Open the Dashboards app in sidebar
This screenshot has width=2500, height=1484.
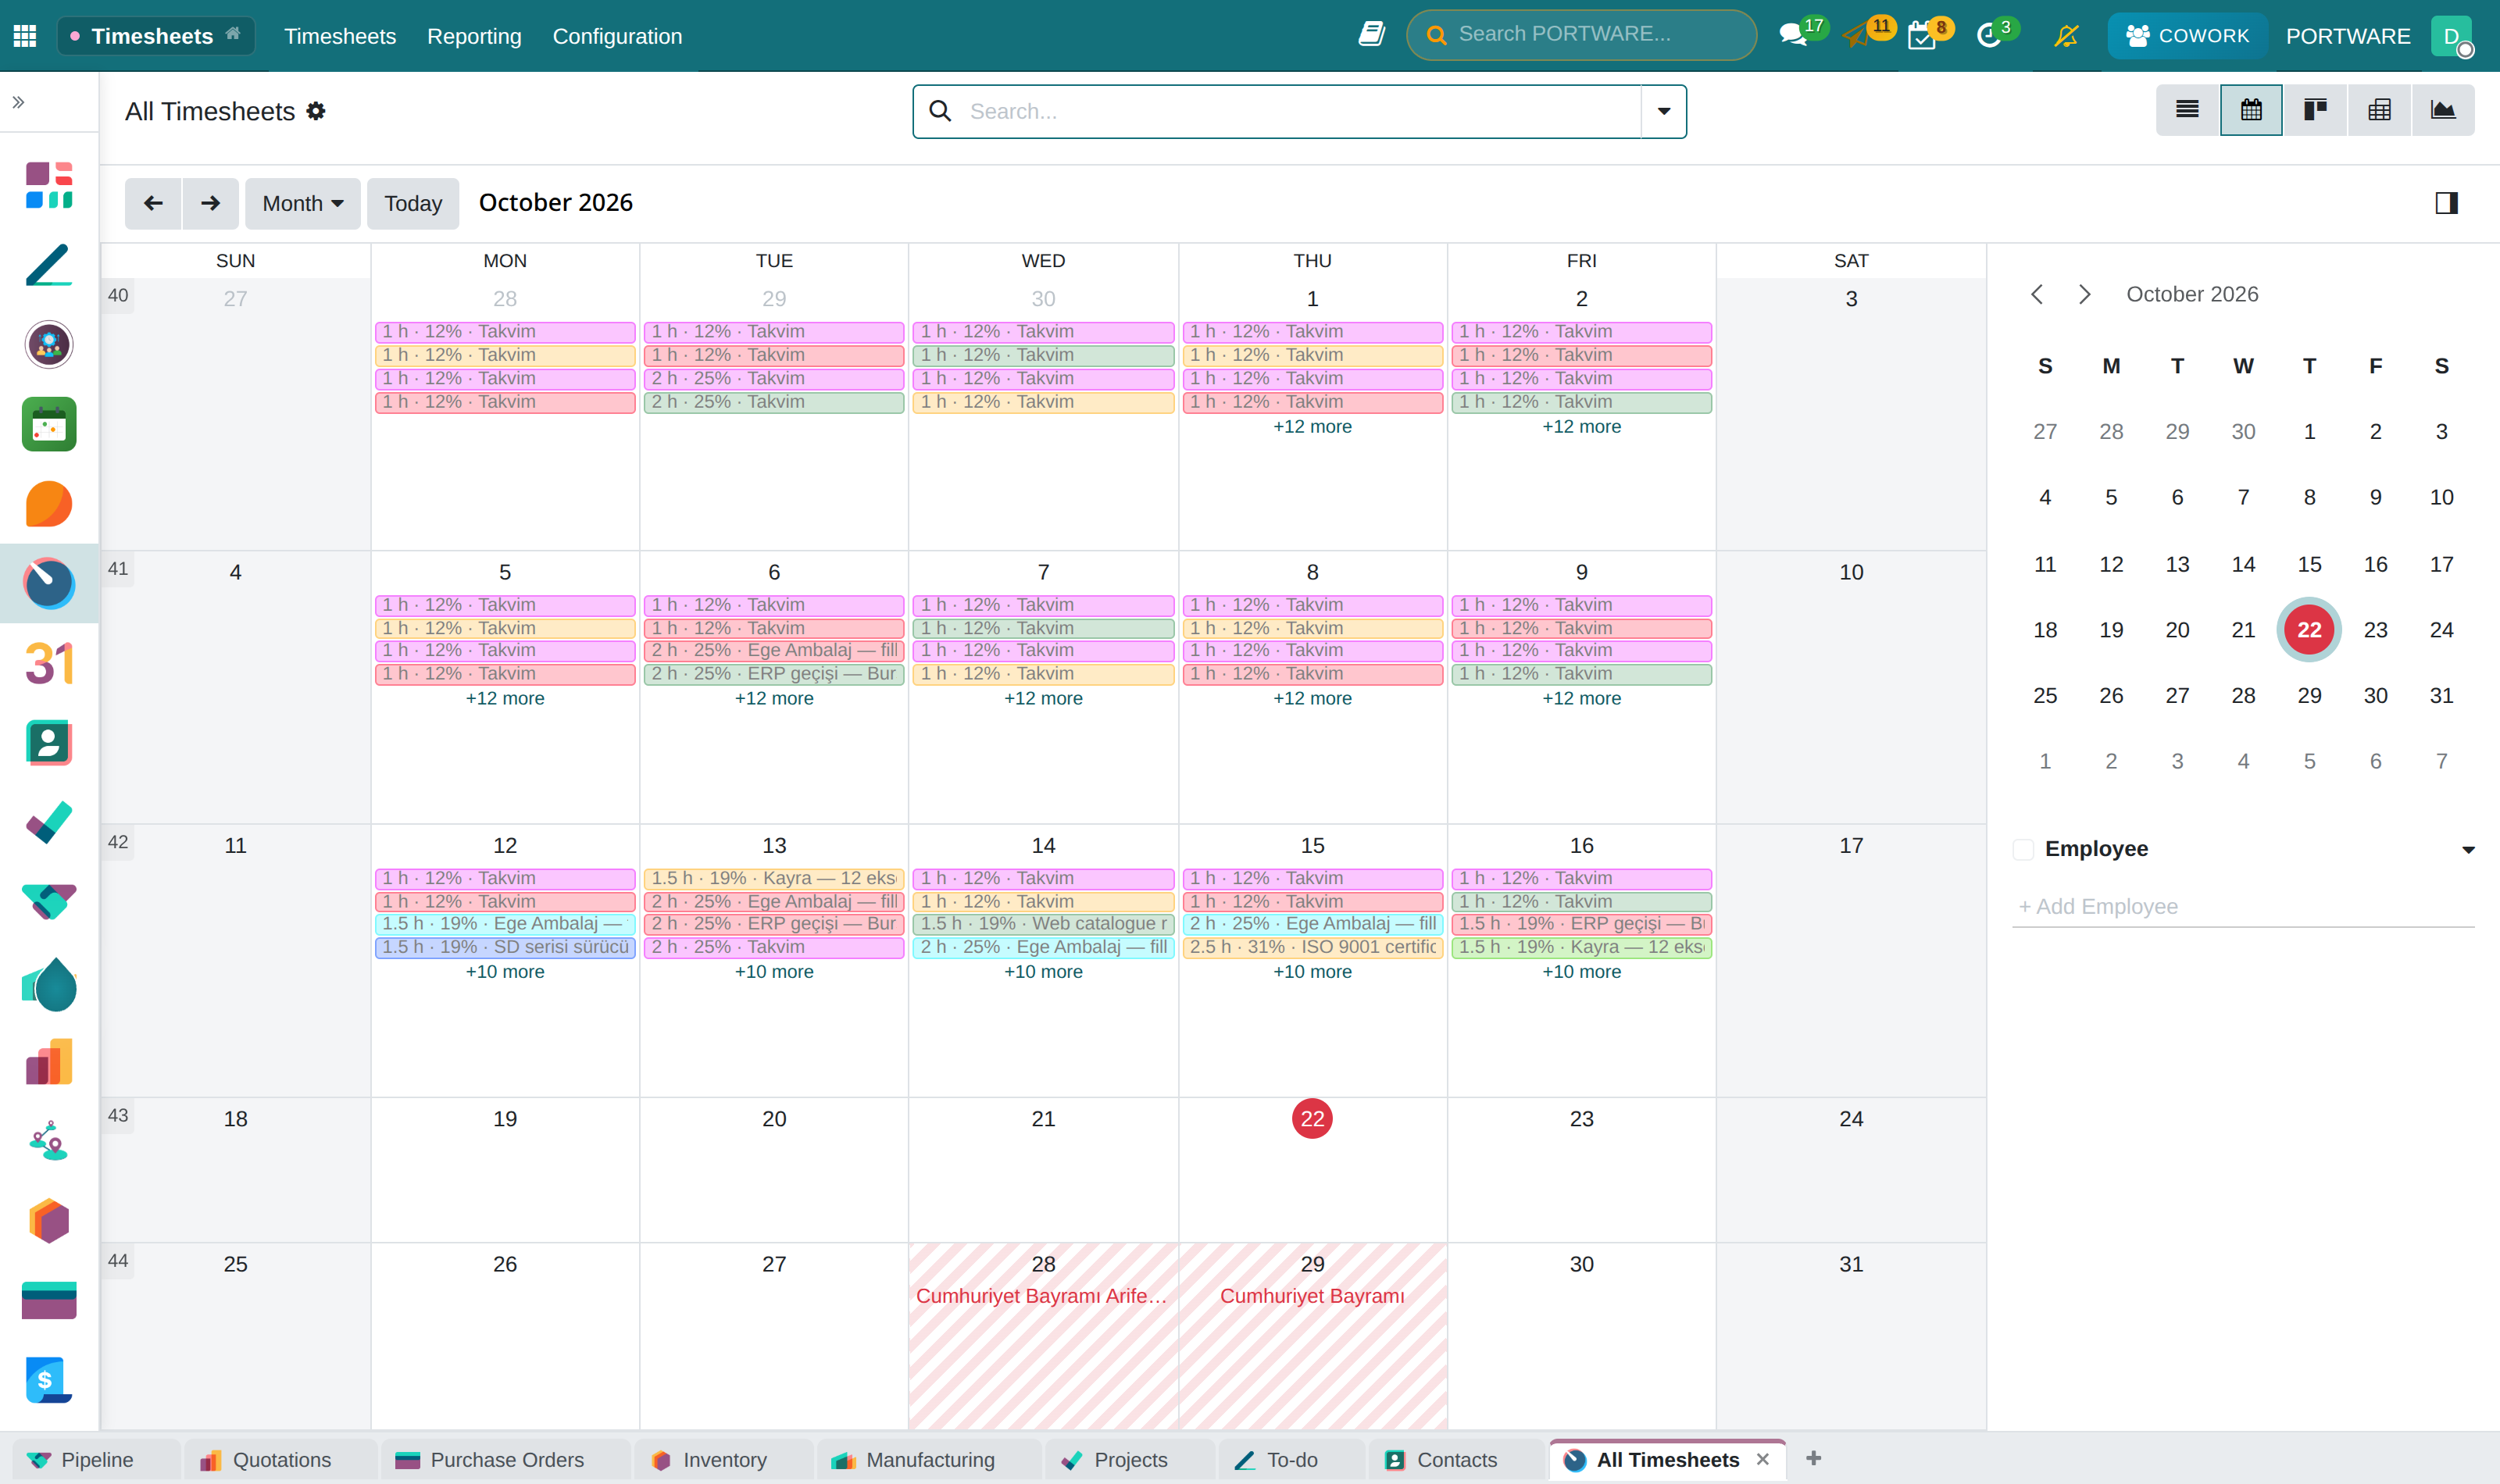click(49, 185)
